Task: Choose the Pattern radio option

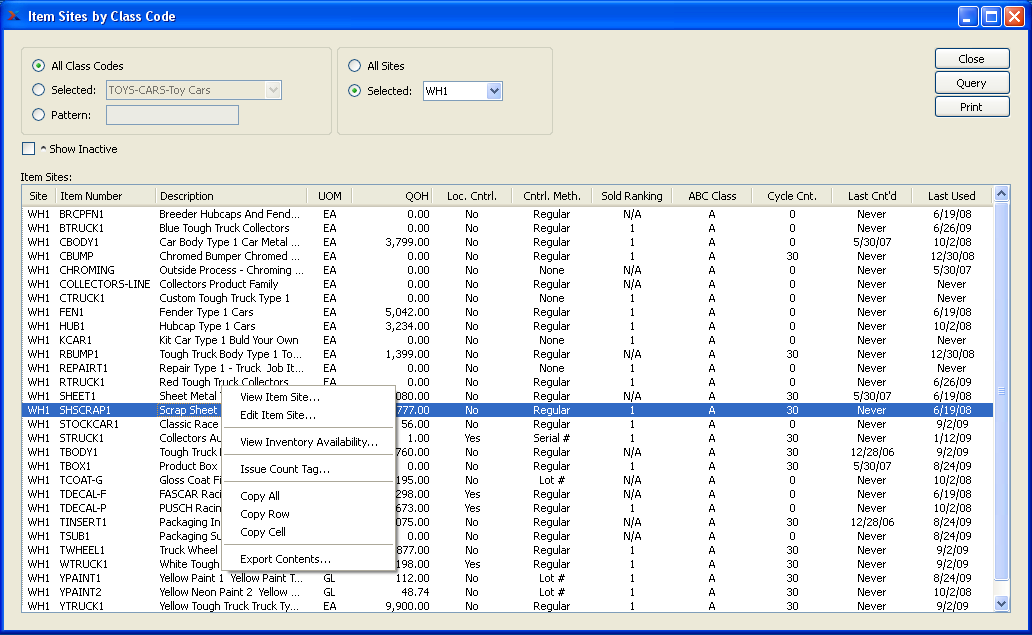Action: (39, 115)
